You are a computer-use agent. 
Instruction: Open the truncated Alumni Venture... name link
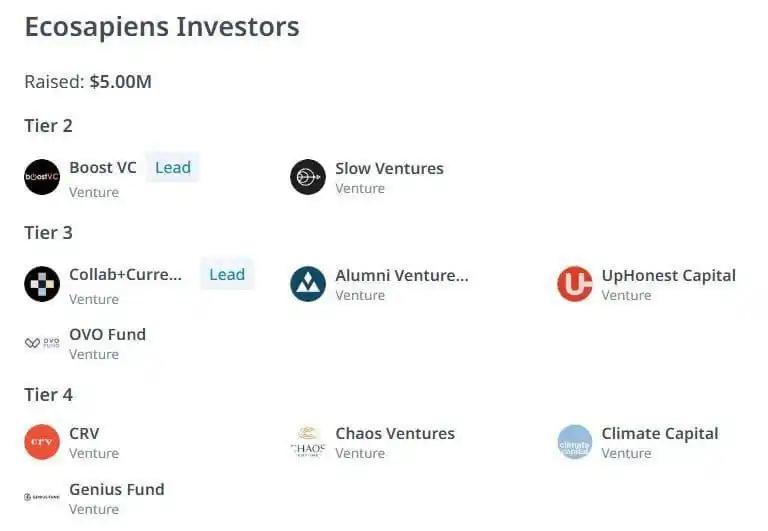point(401,275)
